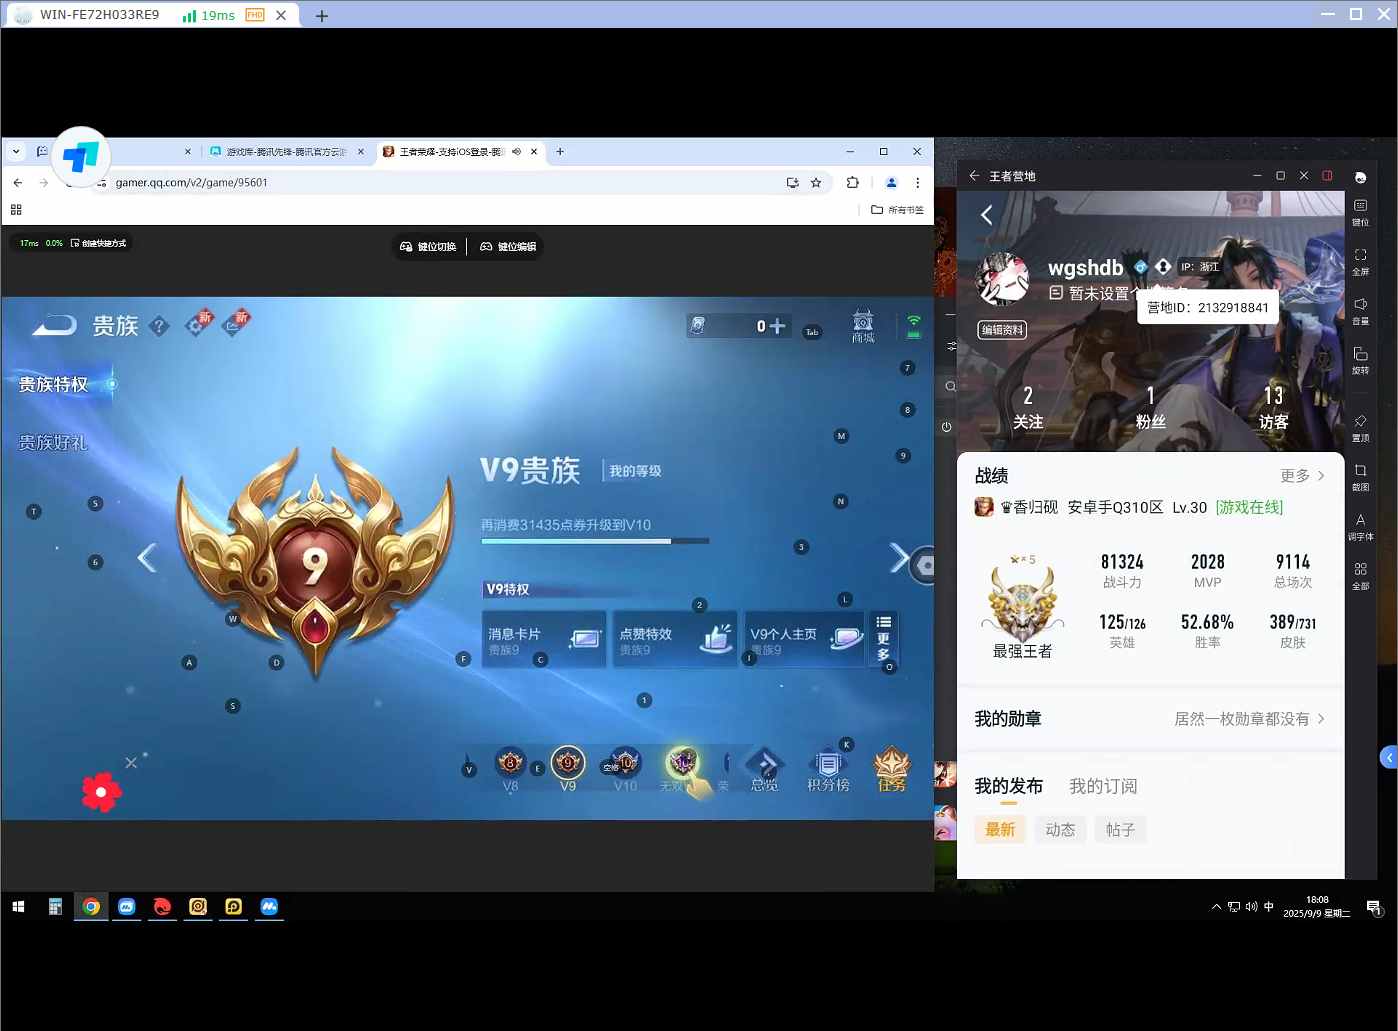Open the gear diamond icon with 新 badge
This screenshot has width=1398, height=1031.
click(198, 324)
